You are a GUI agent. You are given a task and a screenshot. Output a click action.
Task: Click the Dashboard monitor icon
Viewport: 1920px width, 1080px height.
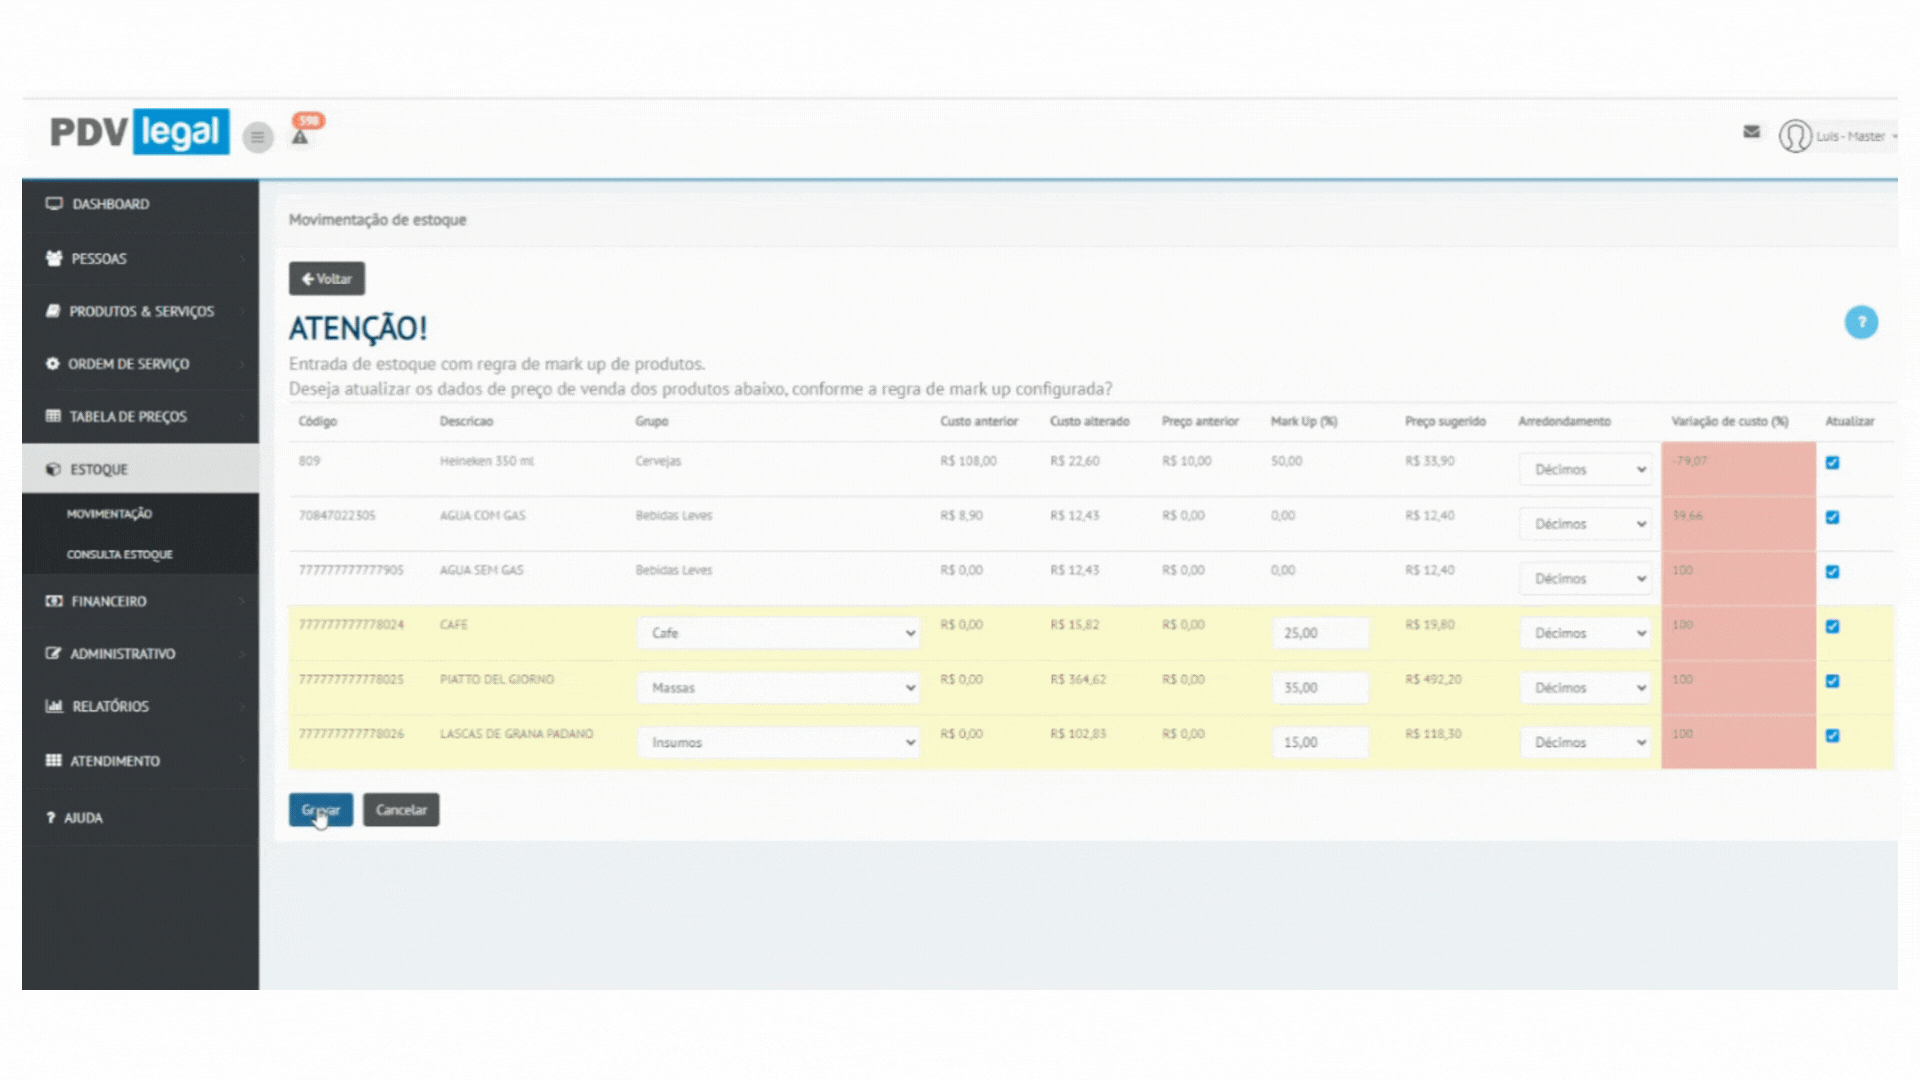pyautogui.click(x=54, y=204)
